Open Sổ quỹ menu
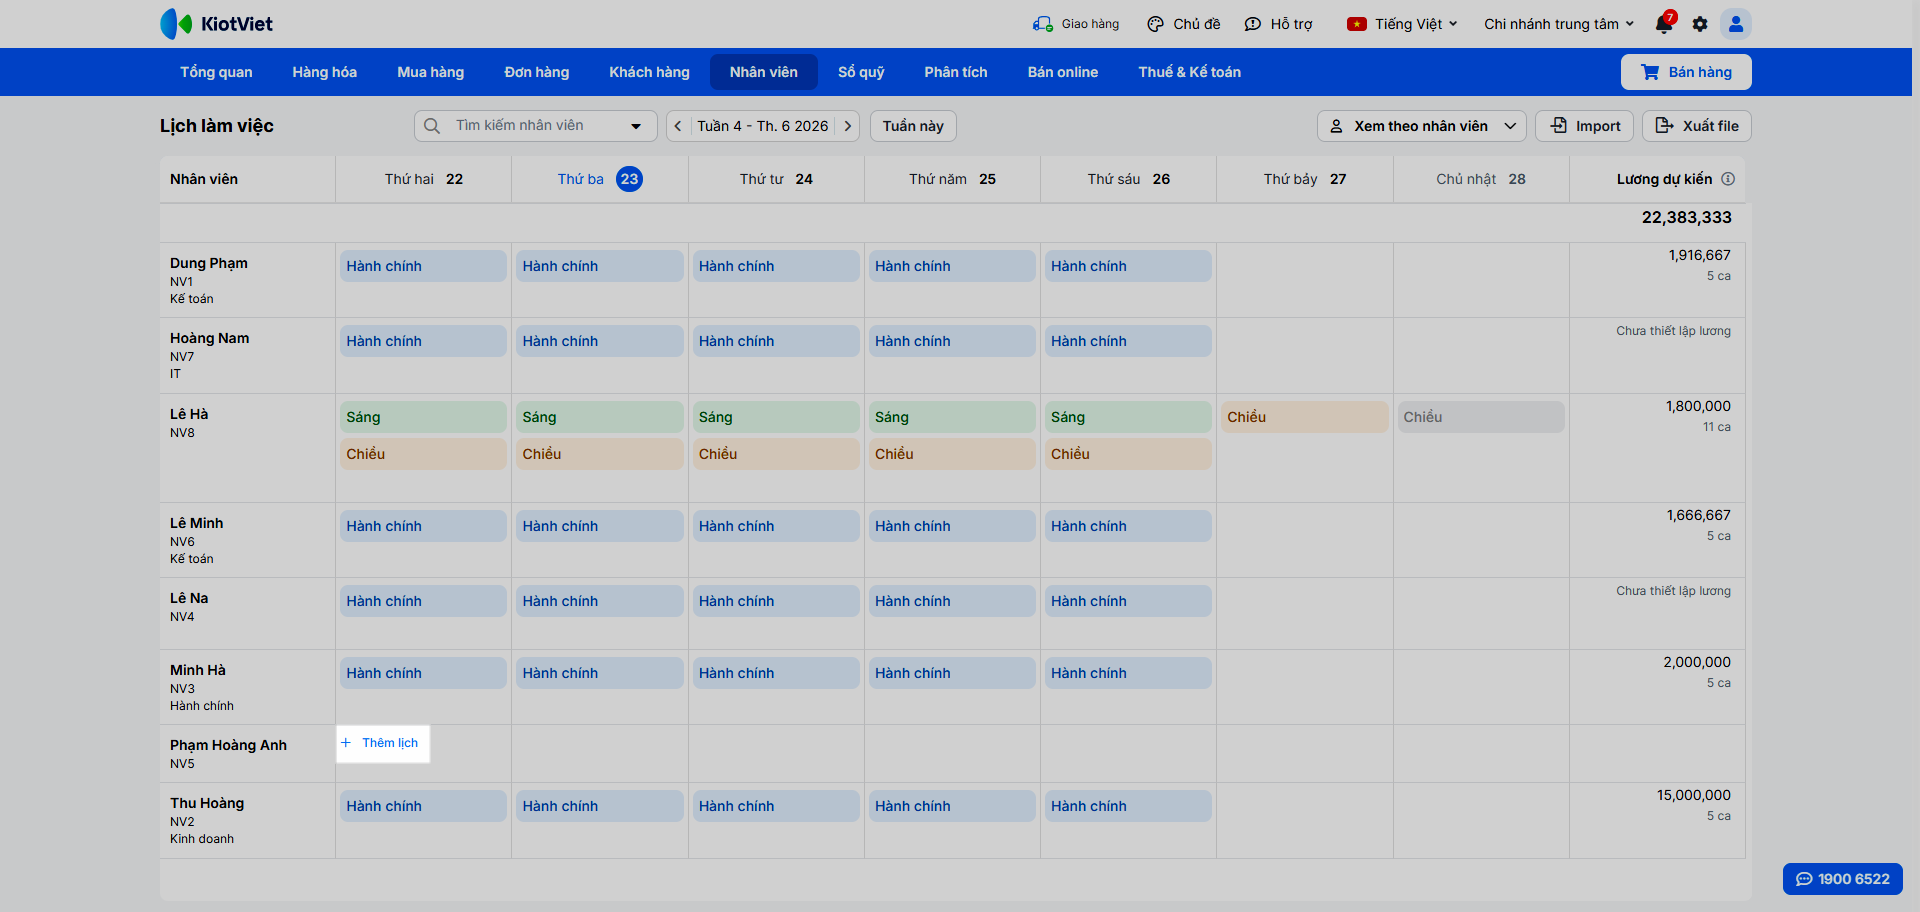 861,72
